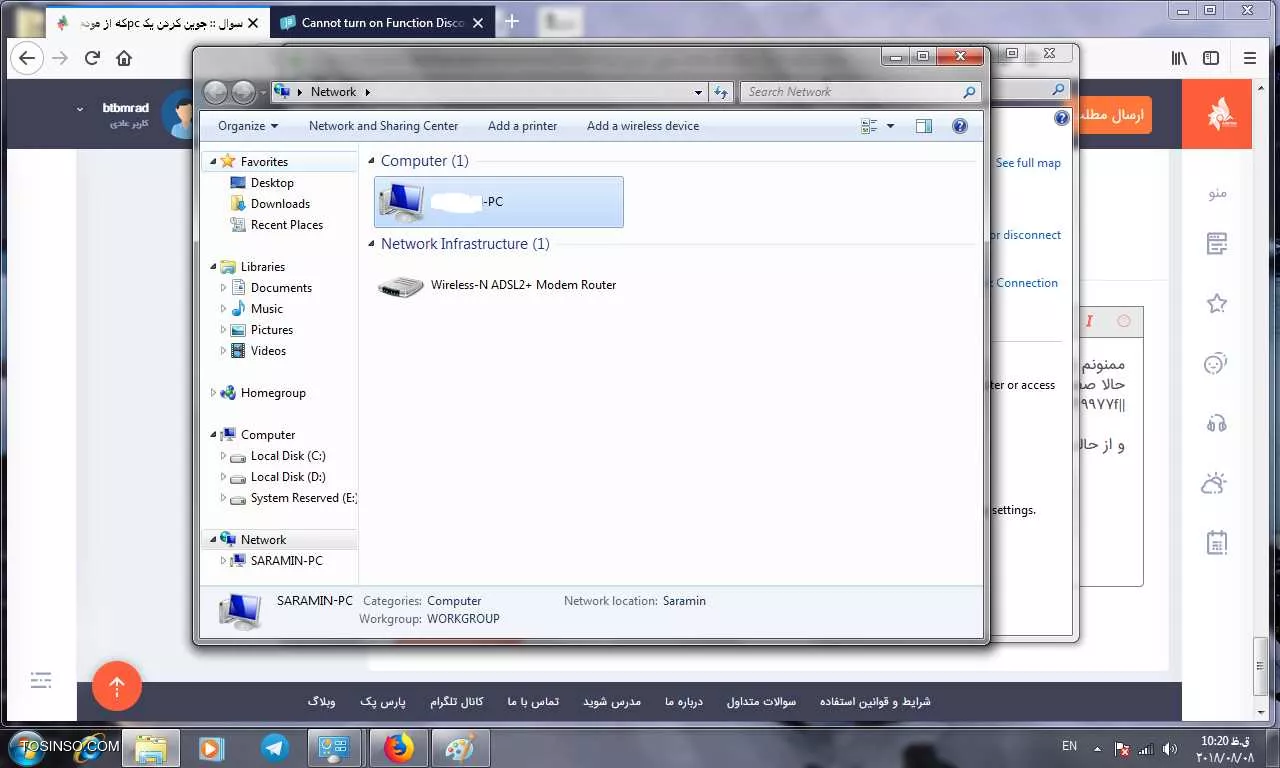Switch to Cannot turn on Function Discovery tab
Screen dimensions: 1280x768
coord(382,22)
